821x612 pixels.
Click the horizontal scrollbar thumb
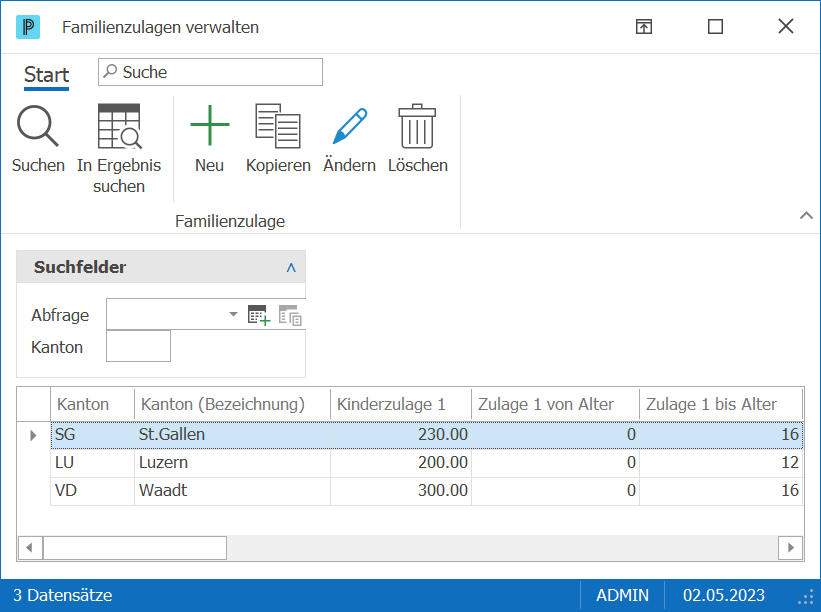tap(135, 548)
